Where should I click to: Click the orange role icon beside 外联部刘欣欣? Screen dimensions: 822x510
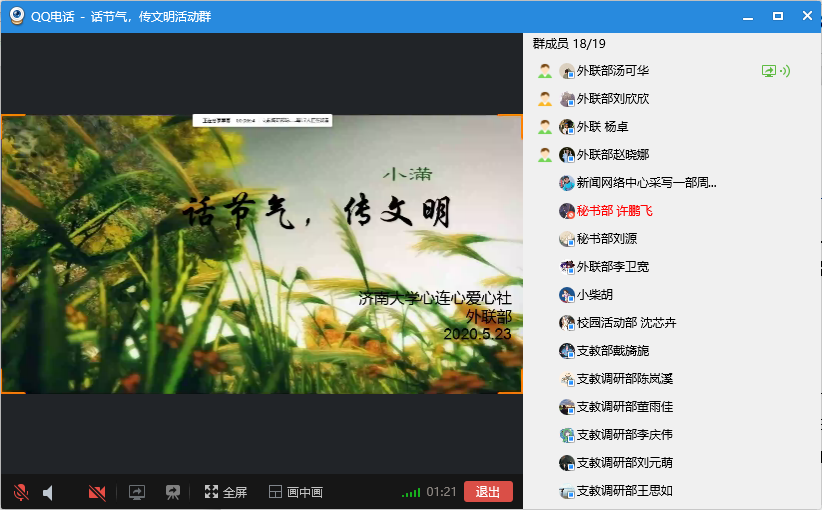pyautogui.click(x=545, y=99)
